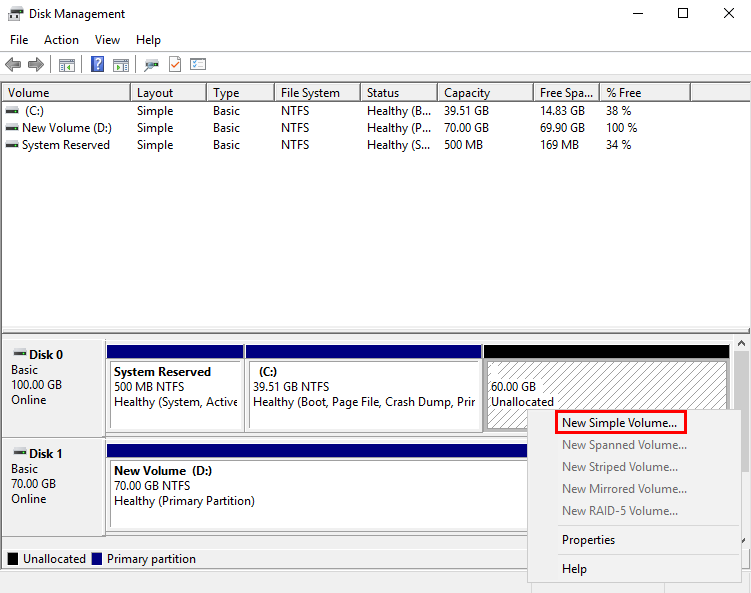Click the Forward arrow toolbar icon

click(36, 64)
